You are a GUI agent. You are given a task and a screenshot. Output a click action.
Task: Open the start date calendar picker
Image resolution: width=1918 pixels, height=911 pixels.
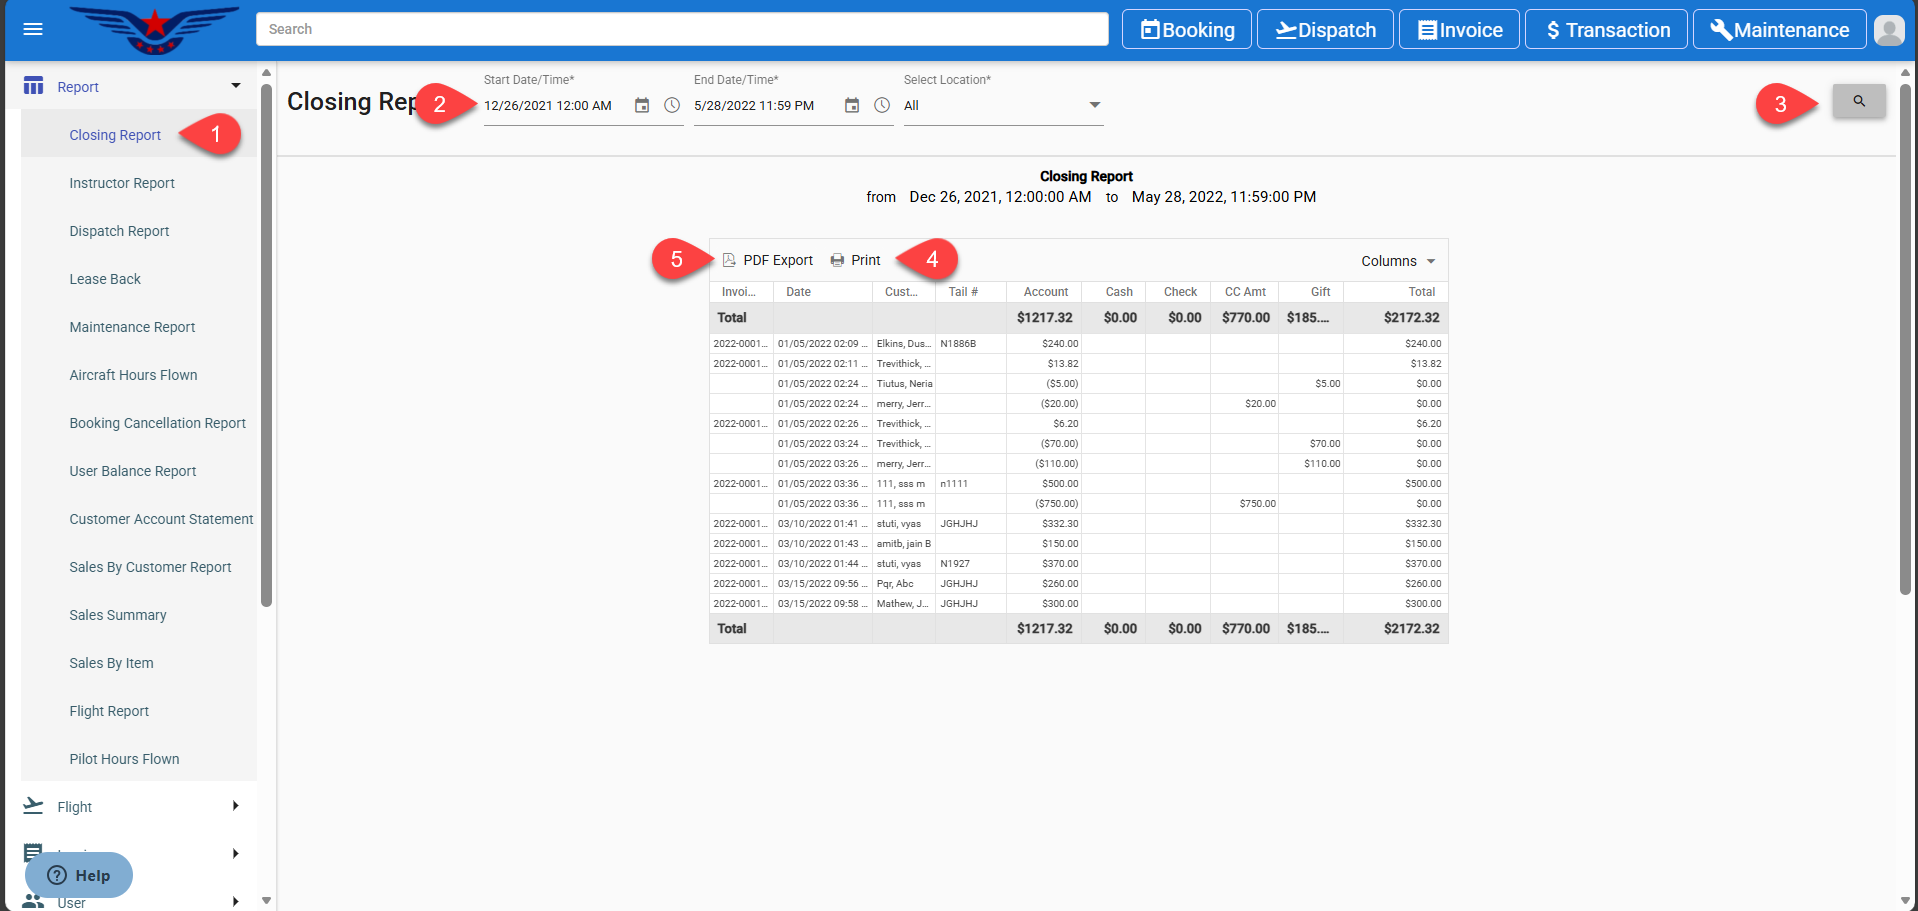642,106
